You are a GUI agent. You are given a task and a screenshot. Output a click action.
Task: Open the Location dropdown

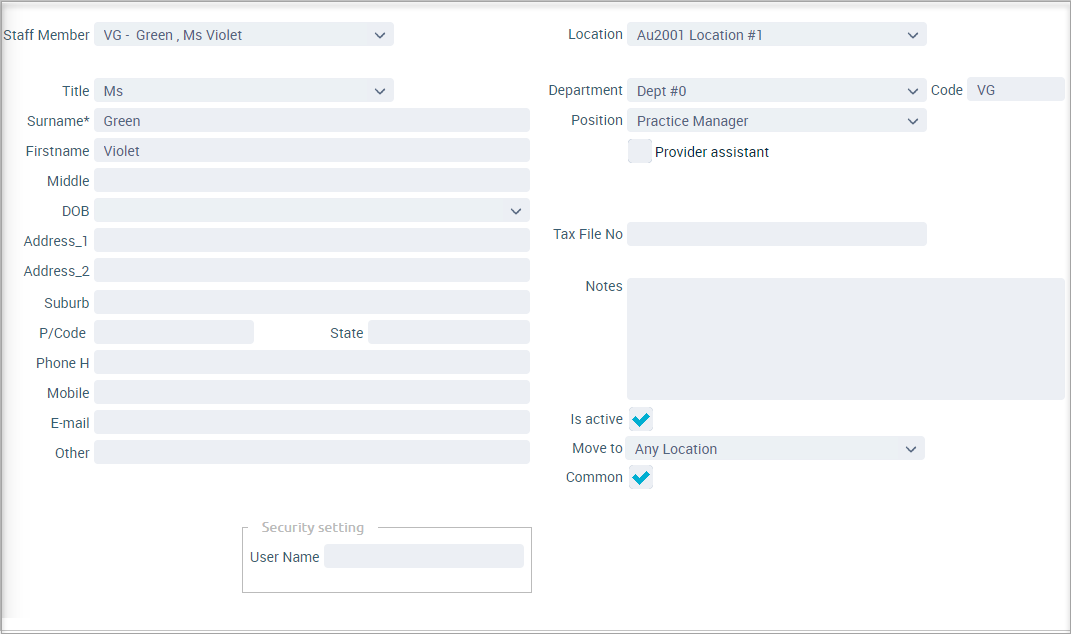click(x=777, y=35)
